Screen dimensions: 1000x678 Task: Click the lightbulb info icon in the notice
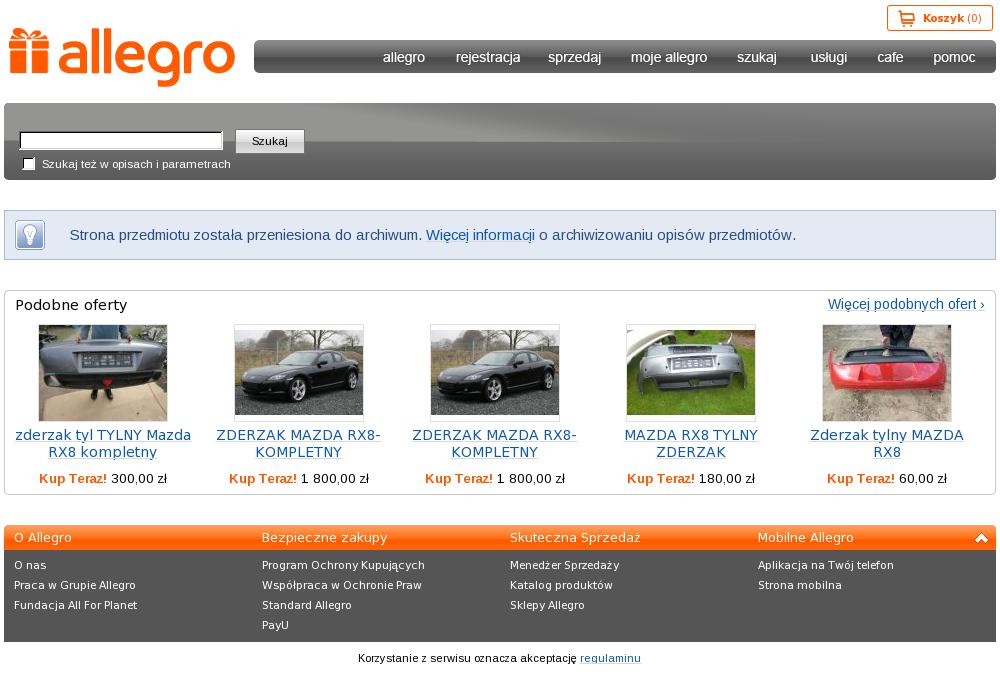tap(30, 235)
